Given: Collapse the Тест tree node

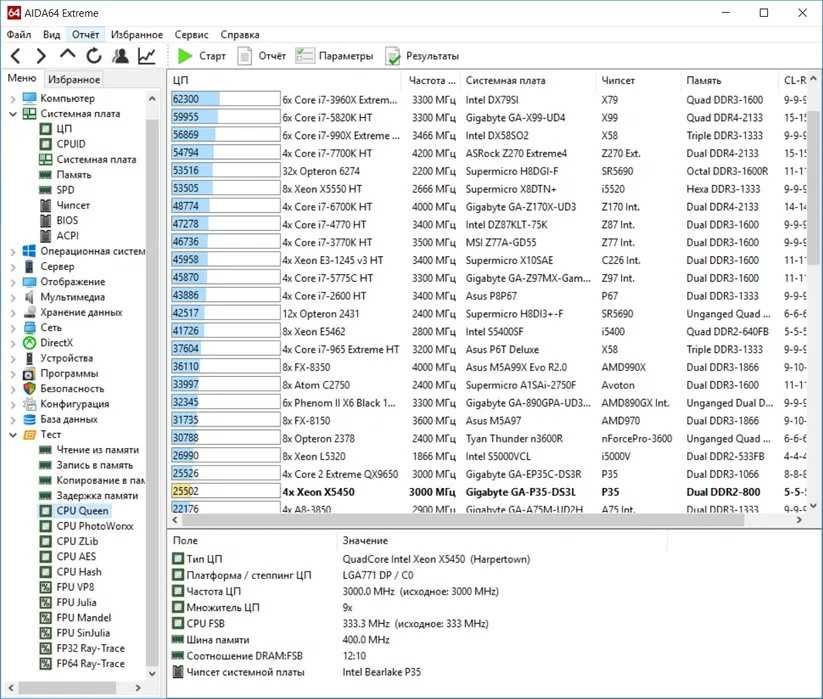Looking at the screenshot, I should (13, 435).
